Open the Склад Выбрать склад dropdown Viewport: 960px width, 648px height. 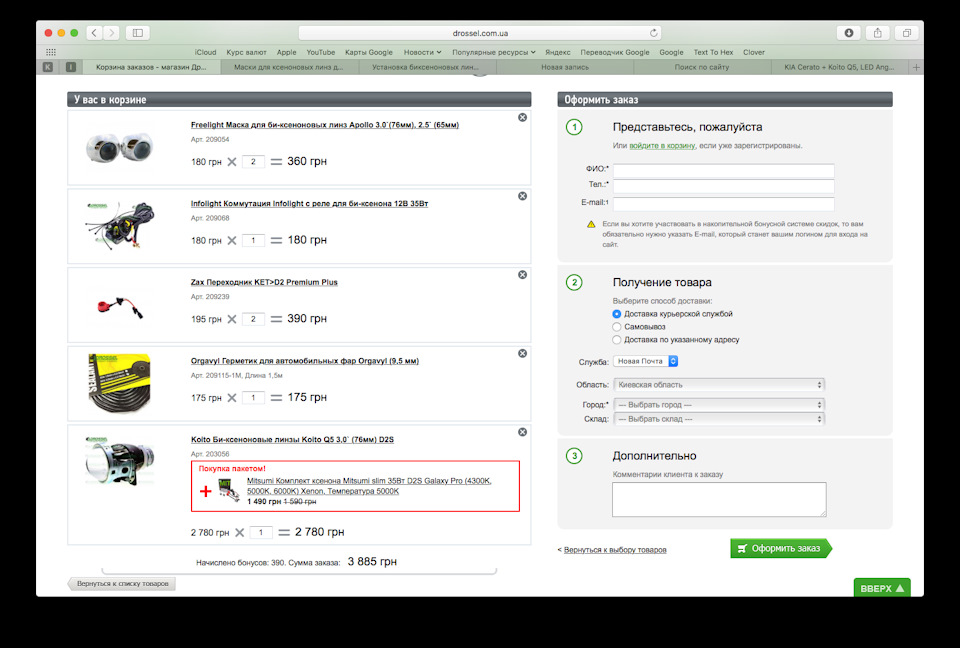[719, 419]
